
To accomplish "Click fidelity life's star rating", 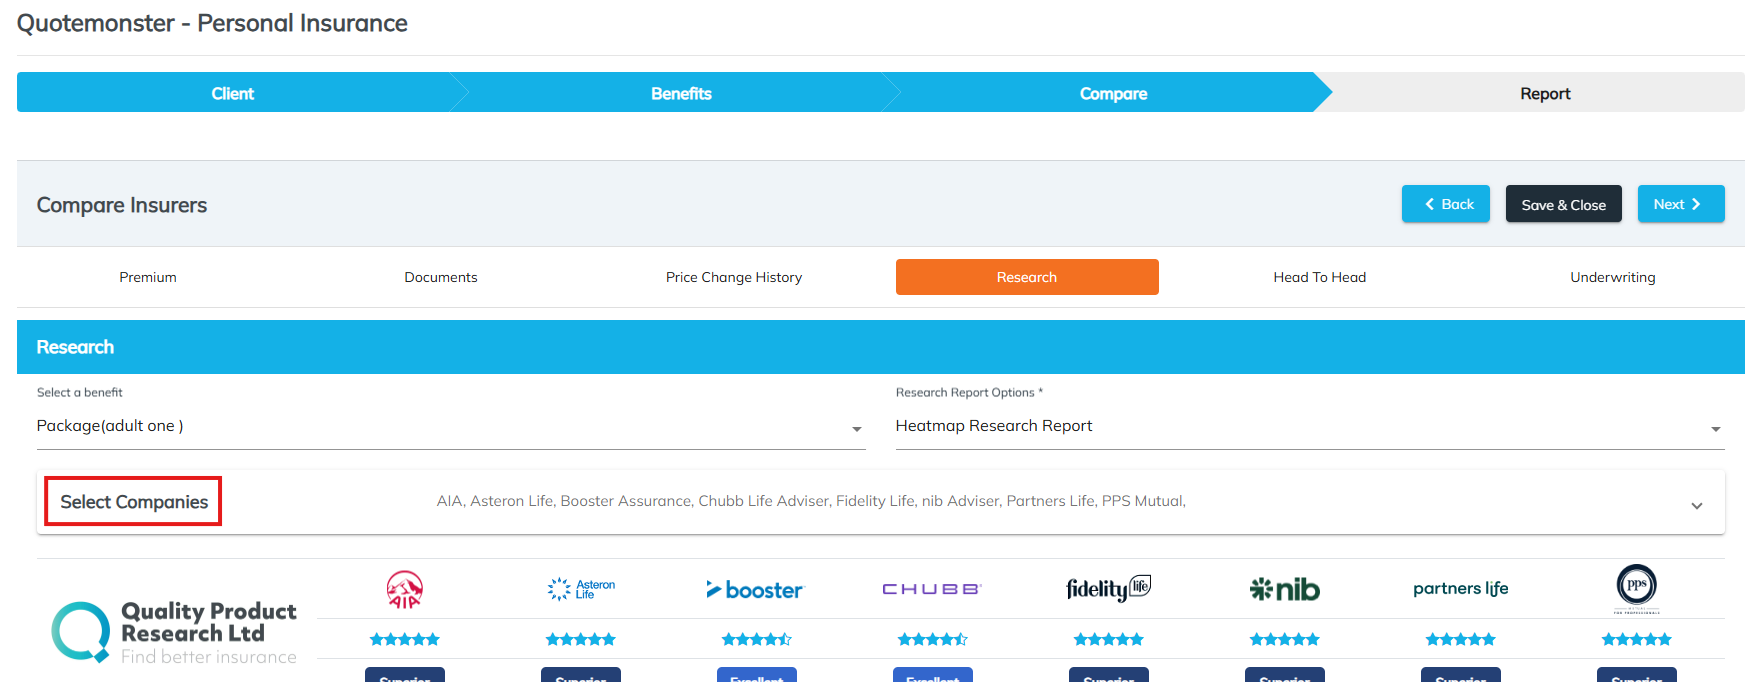I will tap(1109, 639).
